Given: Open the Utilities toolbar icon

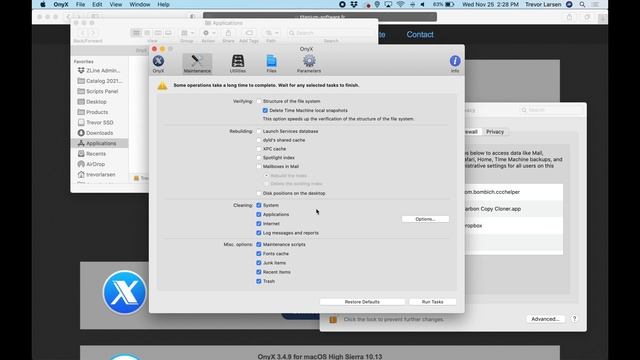Looking at the screenshot, I should click(238, 64).
